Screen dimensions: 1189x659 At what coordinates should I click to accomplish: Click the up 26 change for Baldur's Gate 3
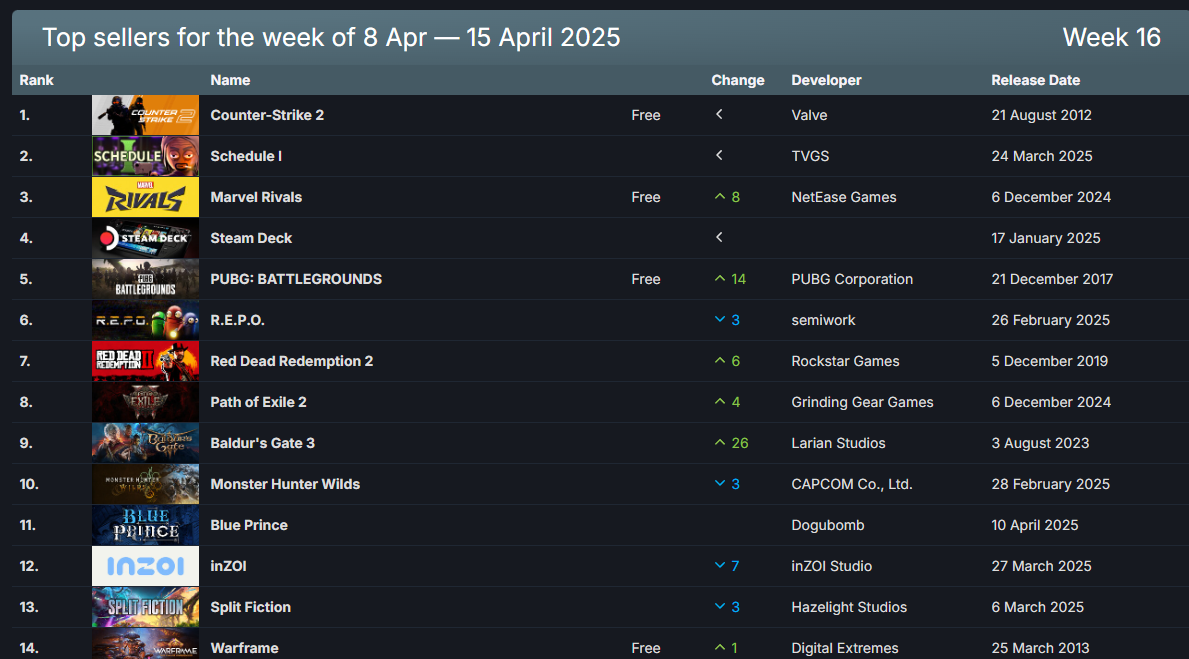click(x=731, y=443)
